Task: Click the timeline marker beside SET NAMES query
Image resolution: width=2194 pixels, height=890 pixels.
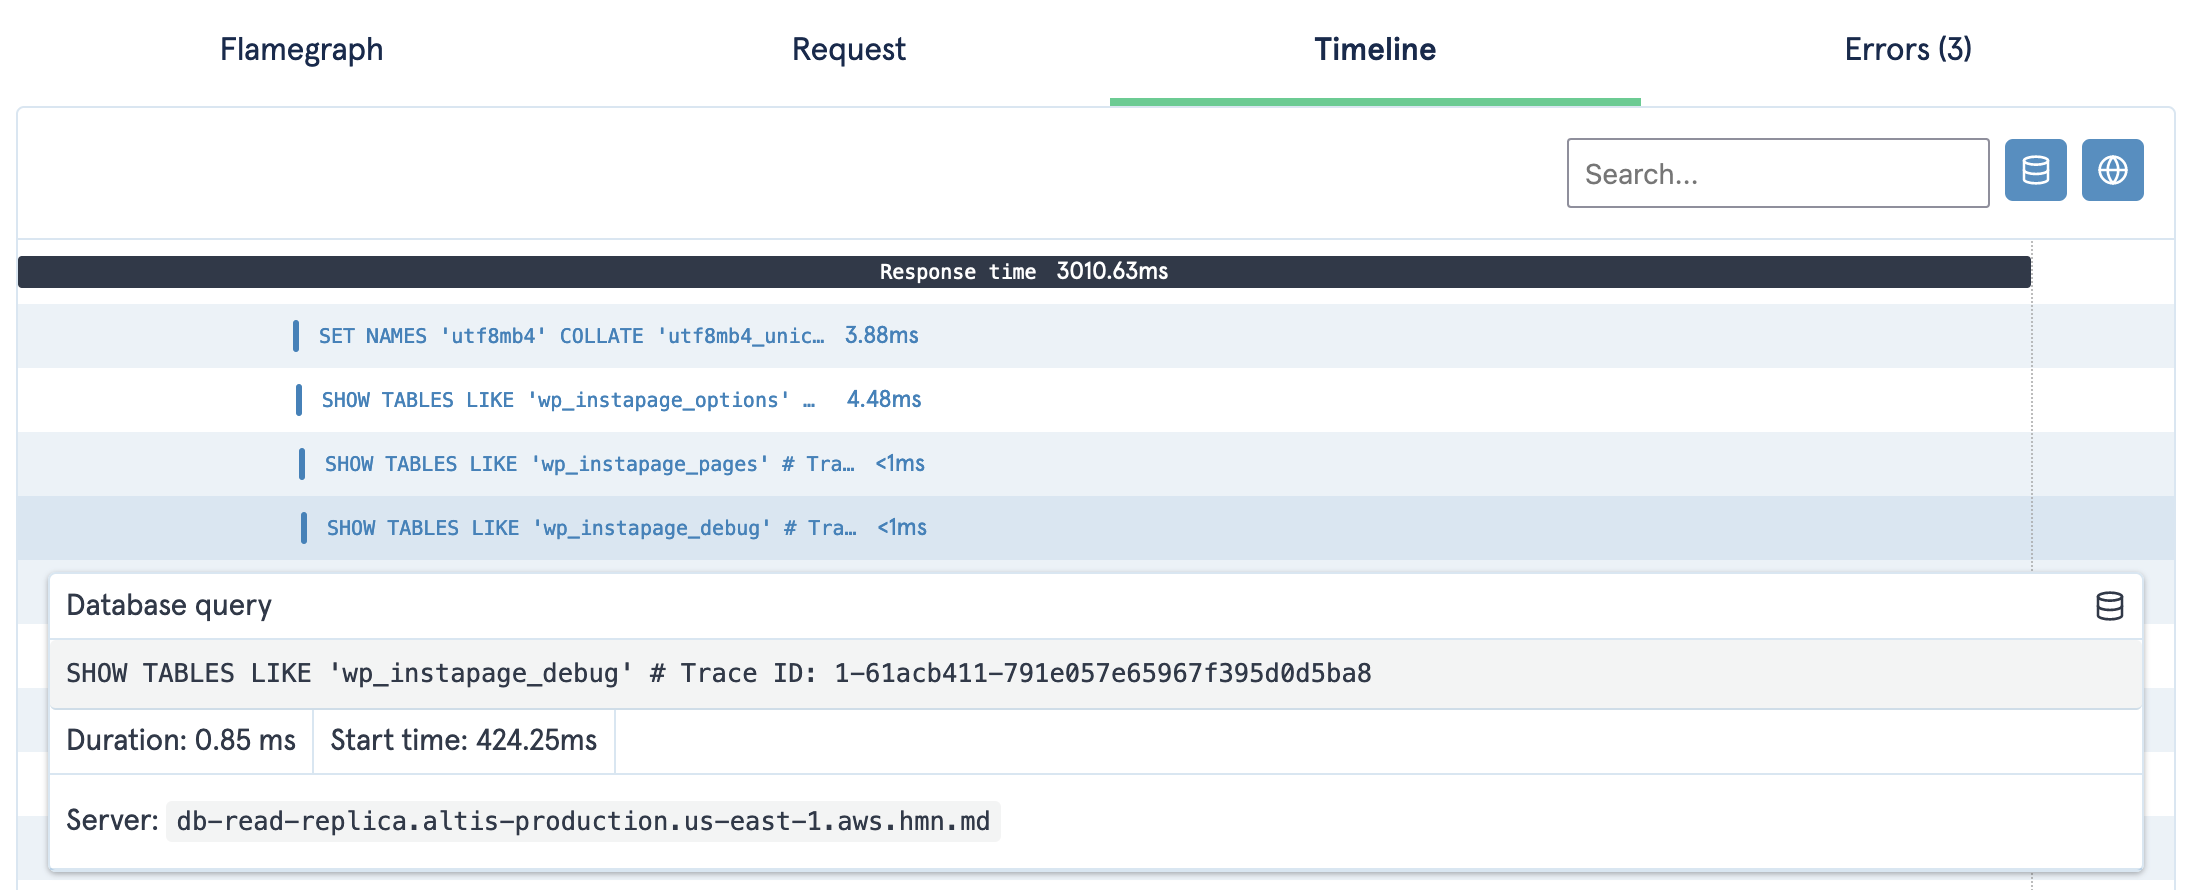Action: 296,336
